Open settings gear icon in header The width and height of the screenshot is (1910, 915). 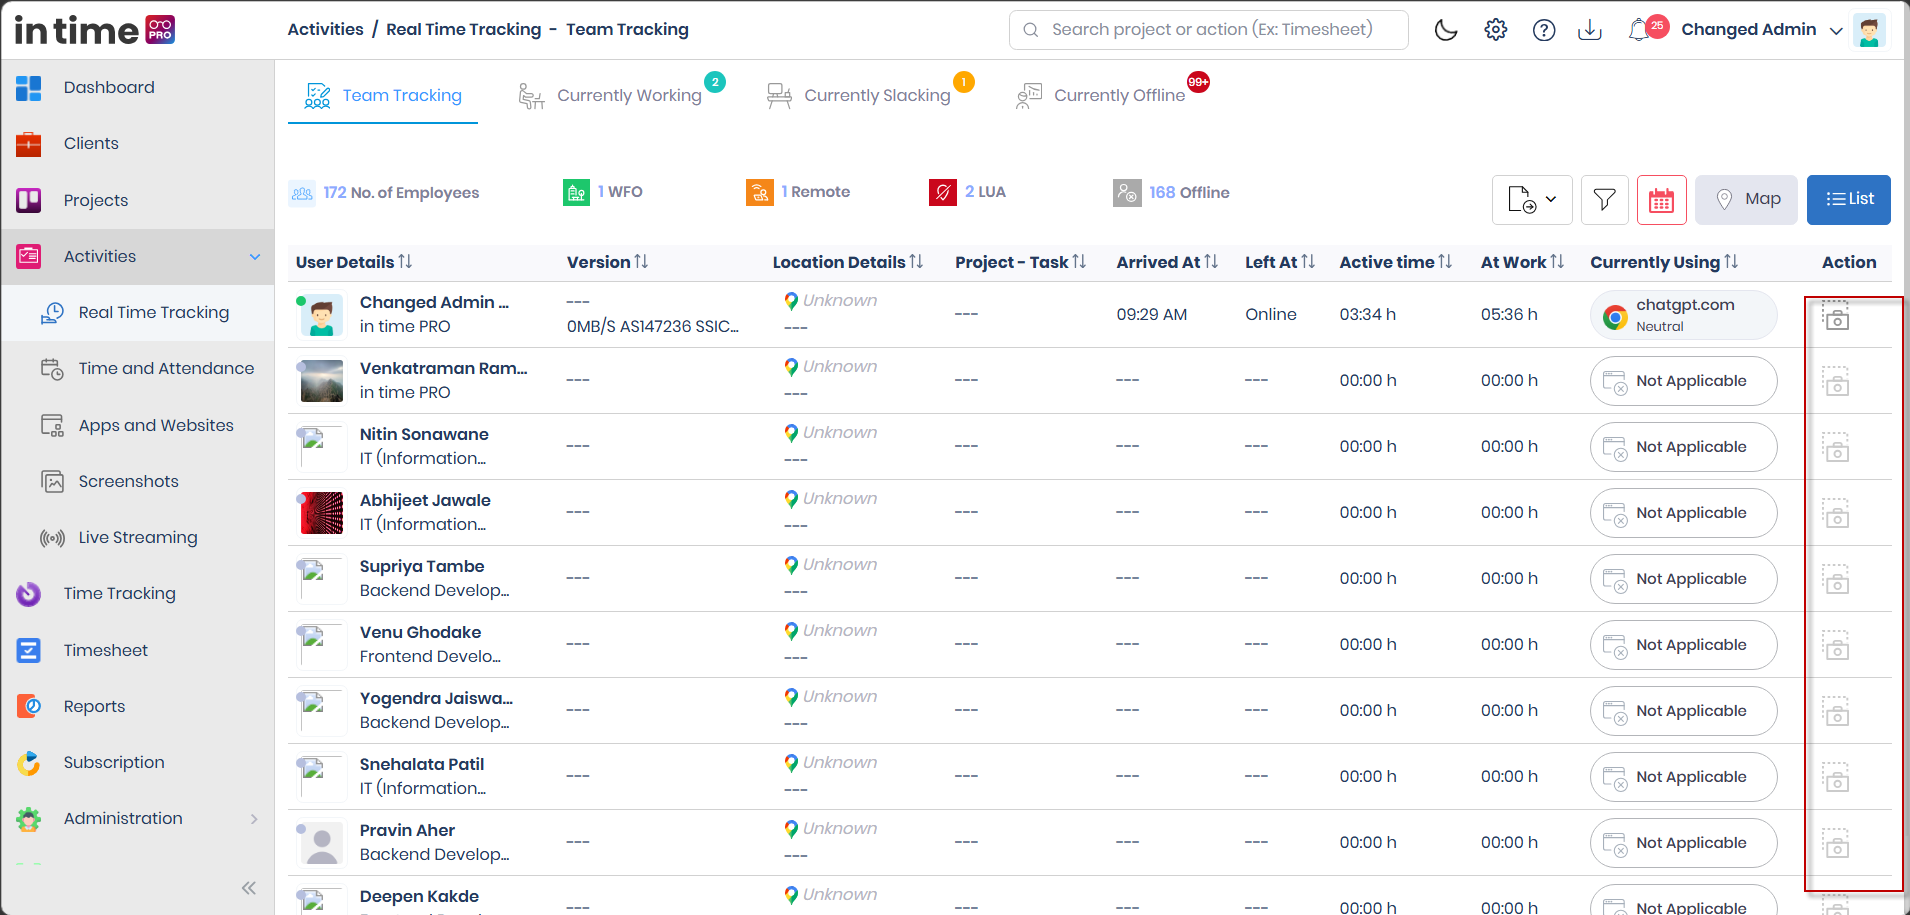point(1495,30)
